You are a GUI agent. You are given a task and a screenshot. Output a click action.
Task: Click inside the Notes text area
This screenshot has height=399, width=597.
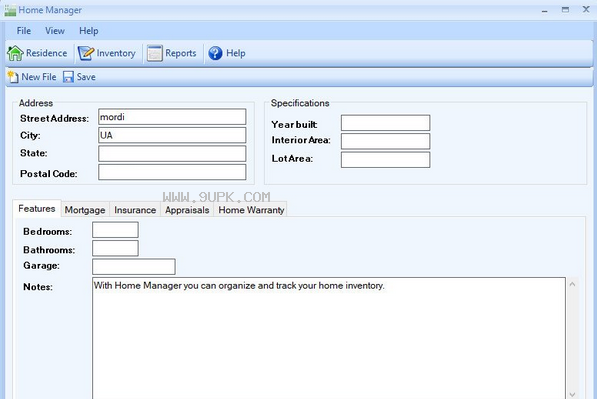click(x=329, y=338)
